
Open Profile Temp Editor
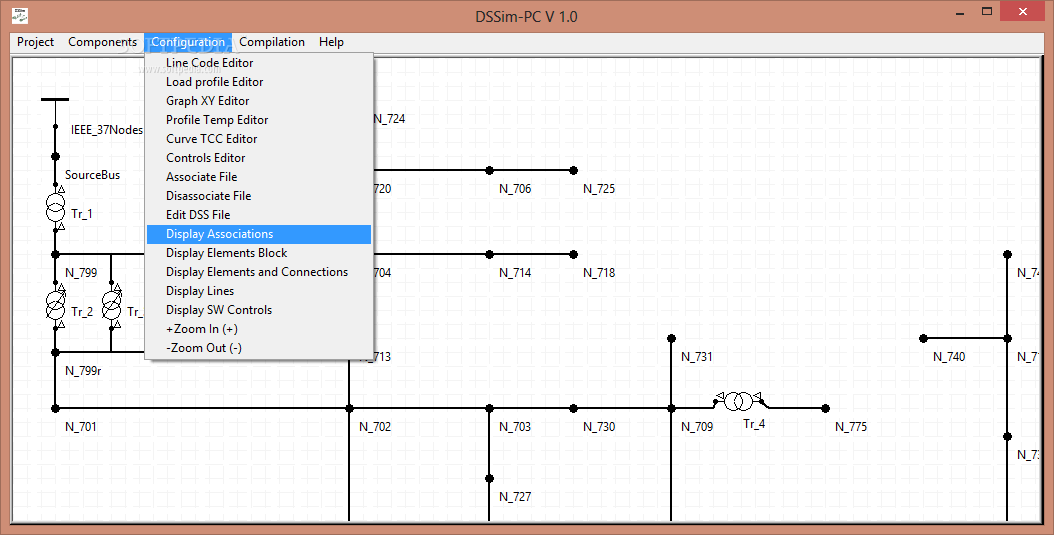tap(259, 120)
